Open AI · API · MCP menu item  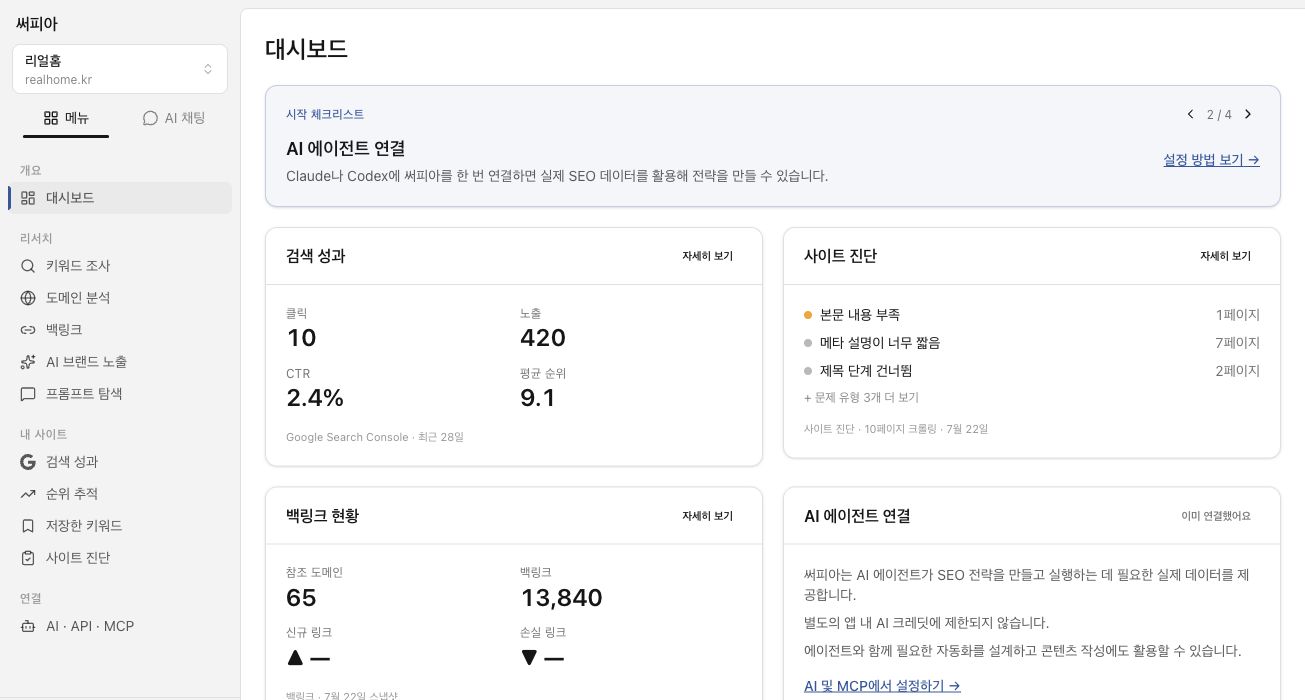coord(120,626)
